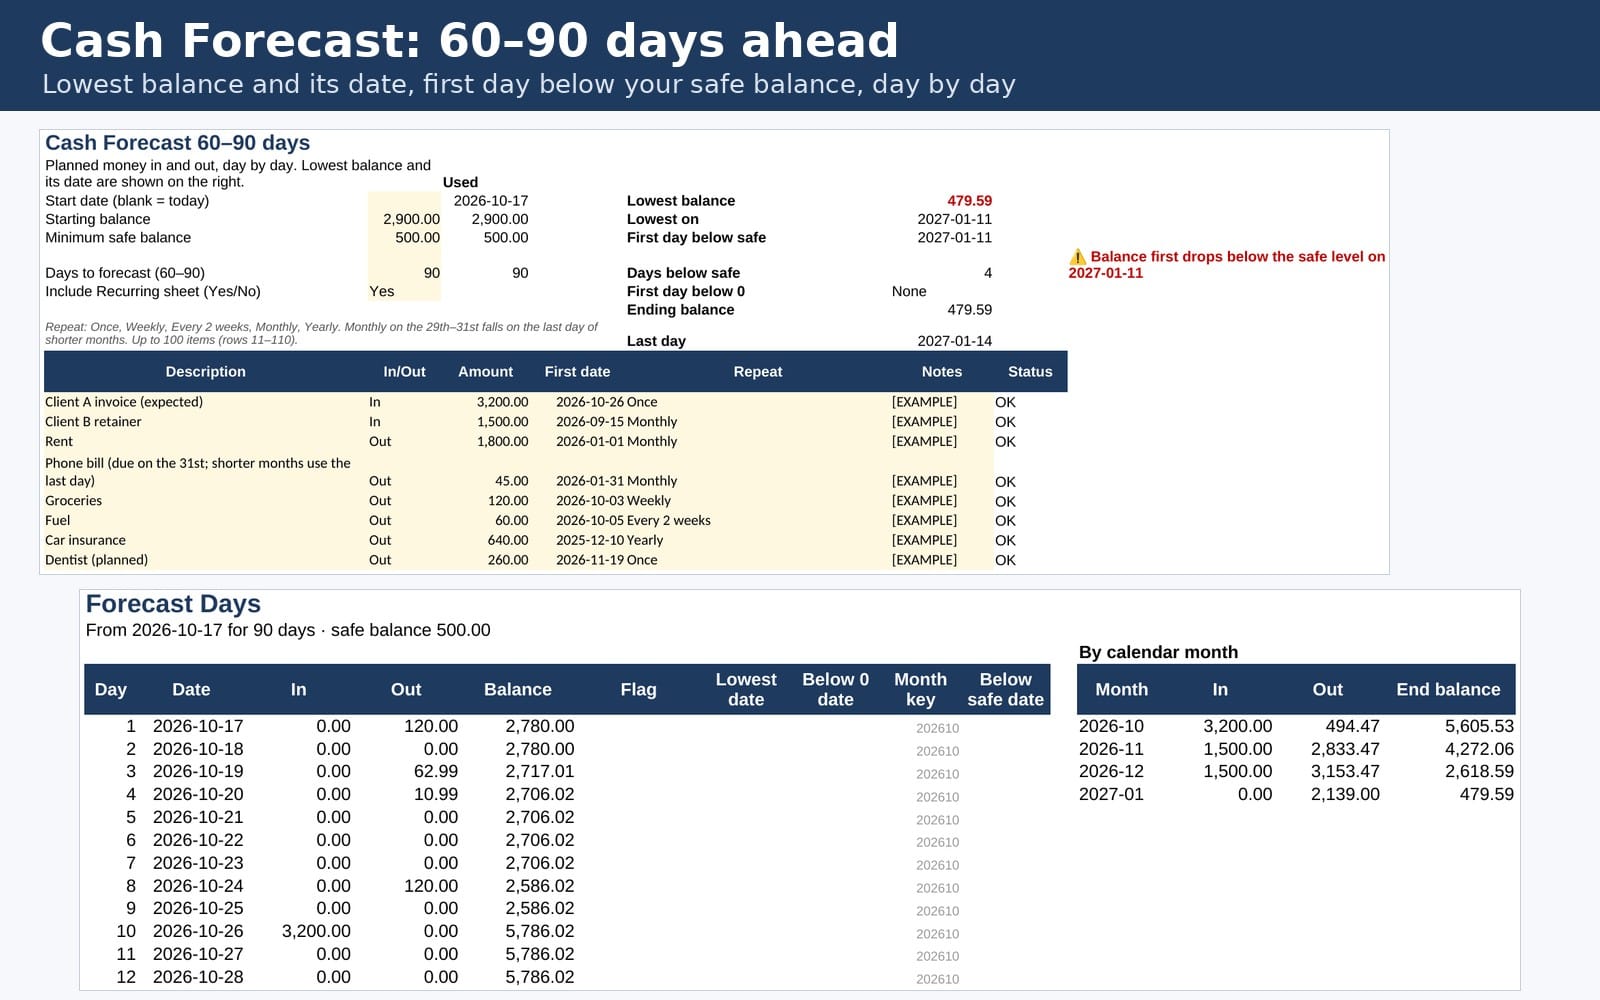Select the Last day value 2027-01-14

954,341
